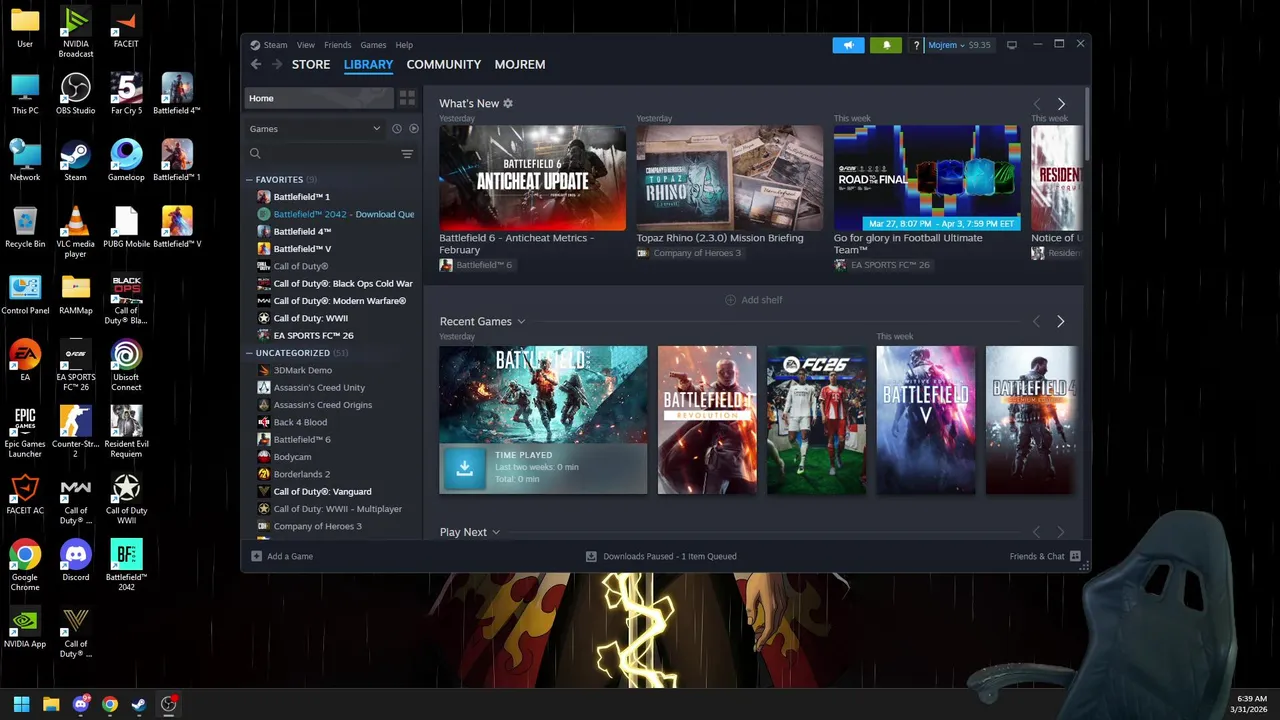Open the Battlefield 6 Anticheat Update news
The width and height of the screenshot is (1280, 720).
(532, 178)
